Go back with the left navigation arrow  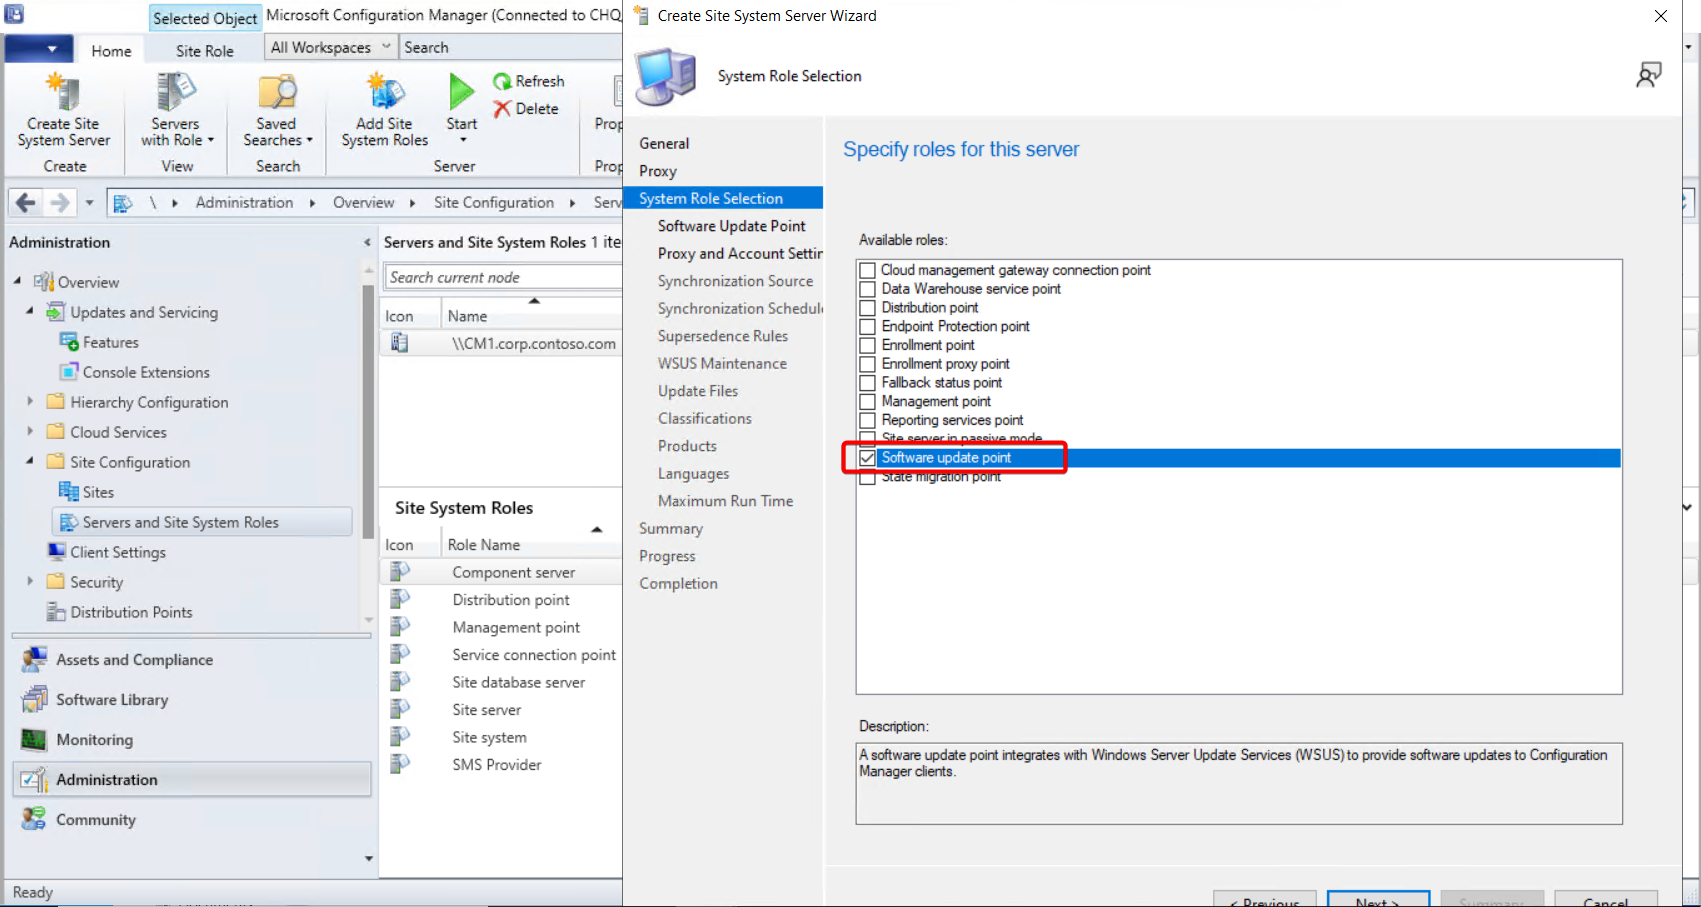[x=26, y=202]
